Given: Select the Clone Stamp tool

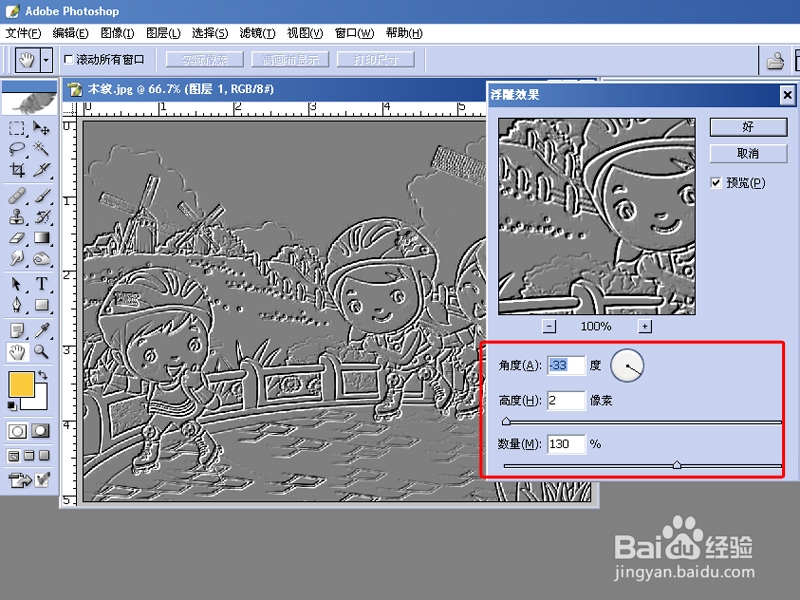Looking at the screenshot, I should click(x=17, y=217).
